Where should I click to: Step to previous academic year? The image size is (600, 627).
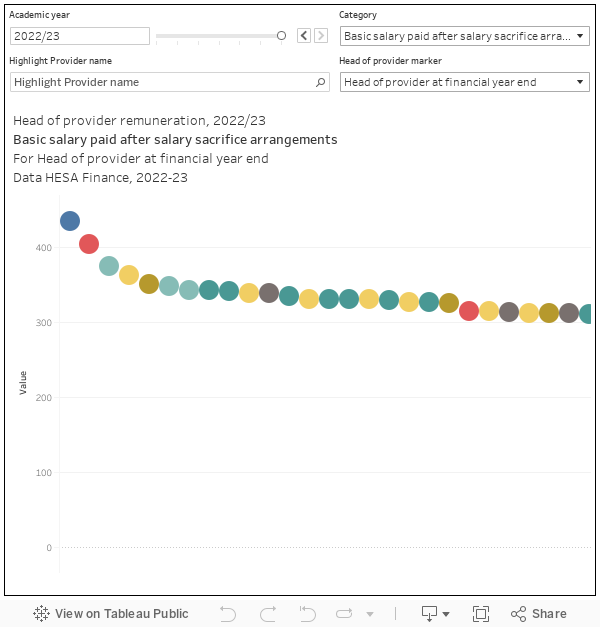coord(304,36)
